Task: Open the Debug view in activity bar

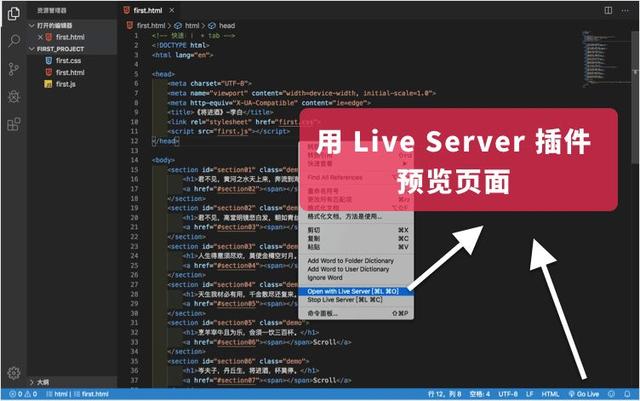Action: (14, 96)
